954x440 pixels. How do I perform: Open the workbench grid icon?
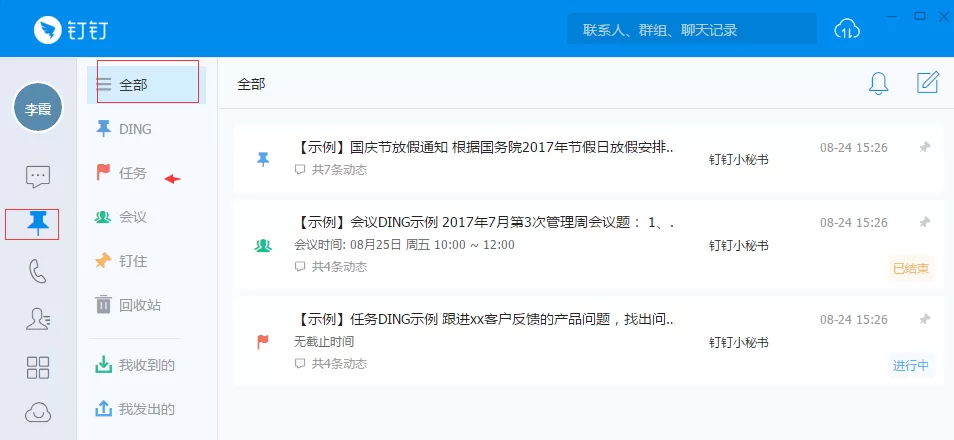click(38, 367)
